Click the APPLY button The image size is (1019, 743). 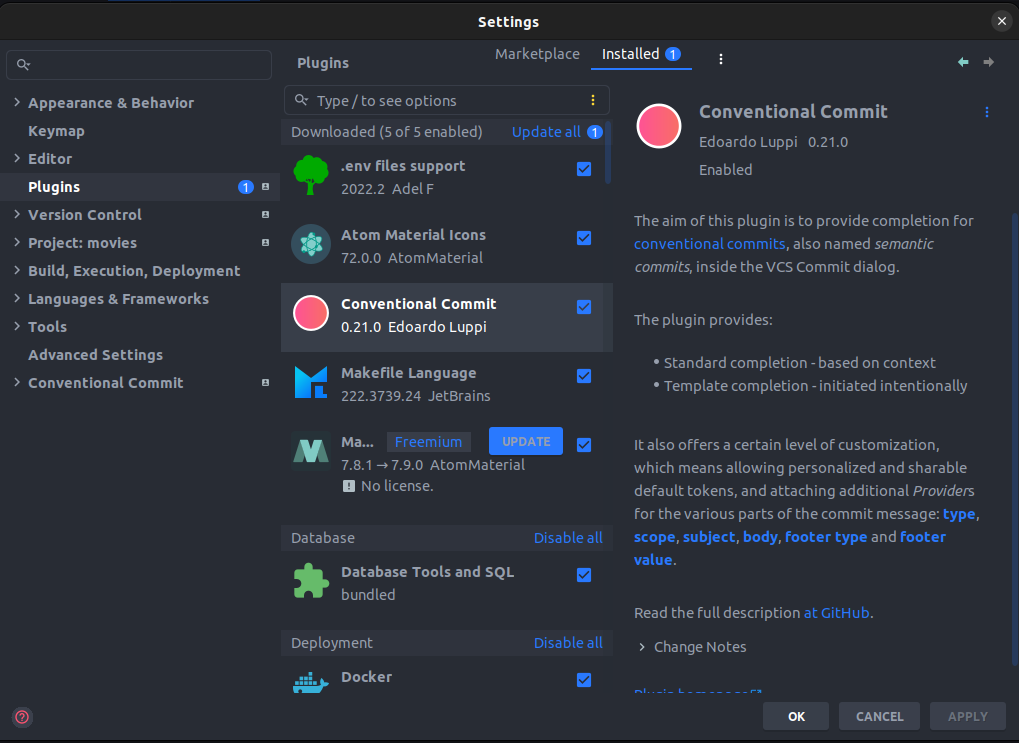pos(968,716)
